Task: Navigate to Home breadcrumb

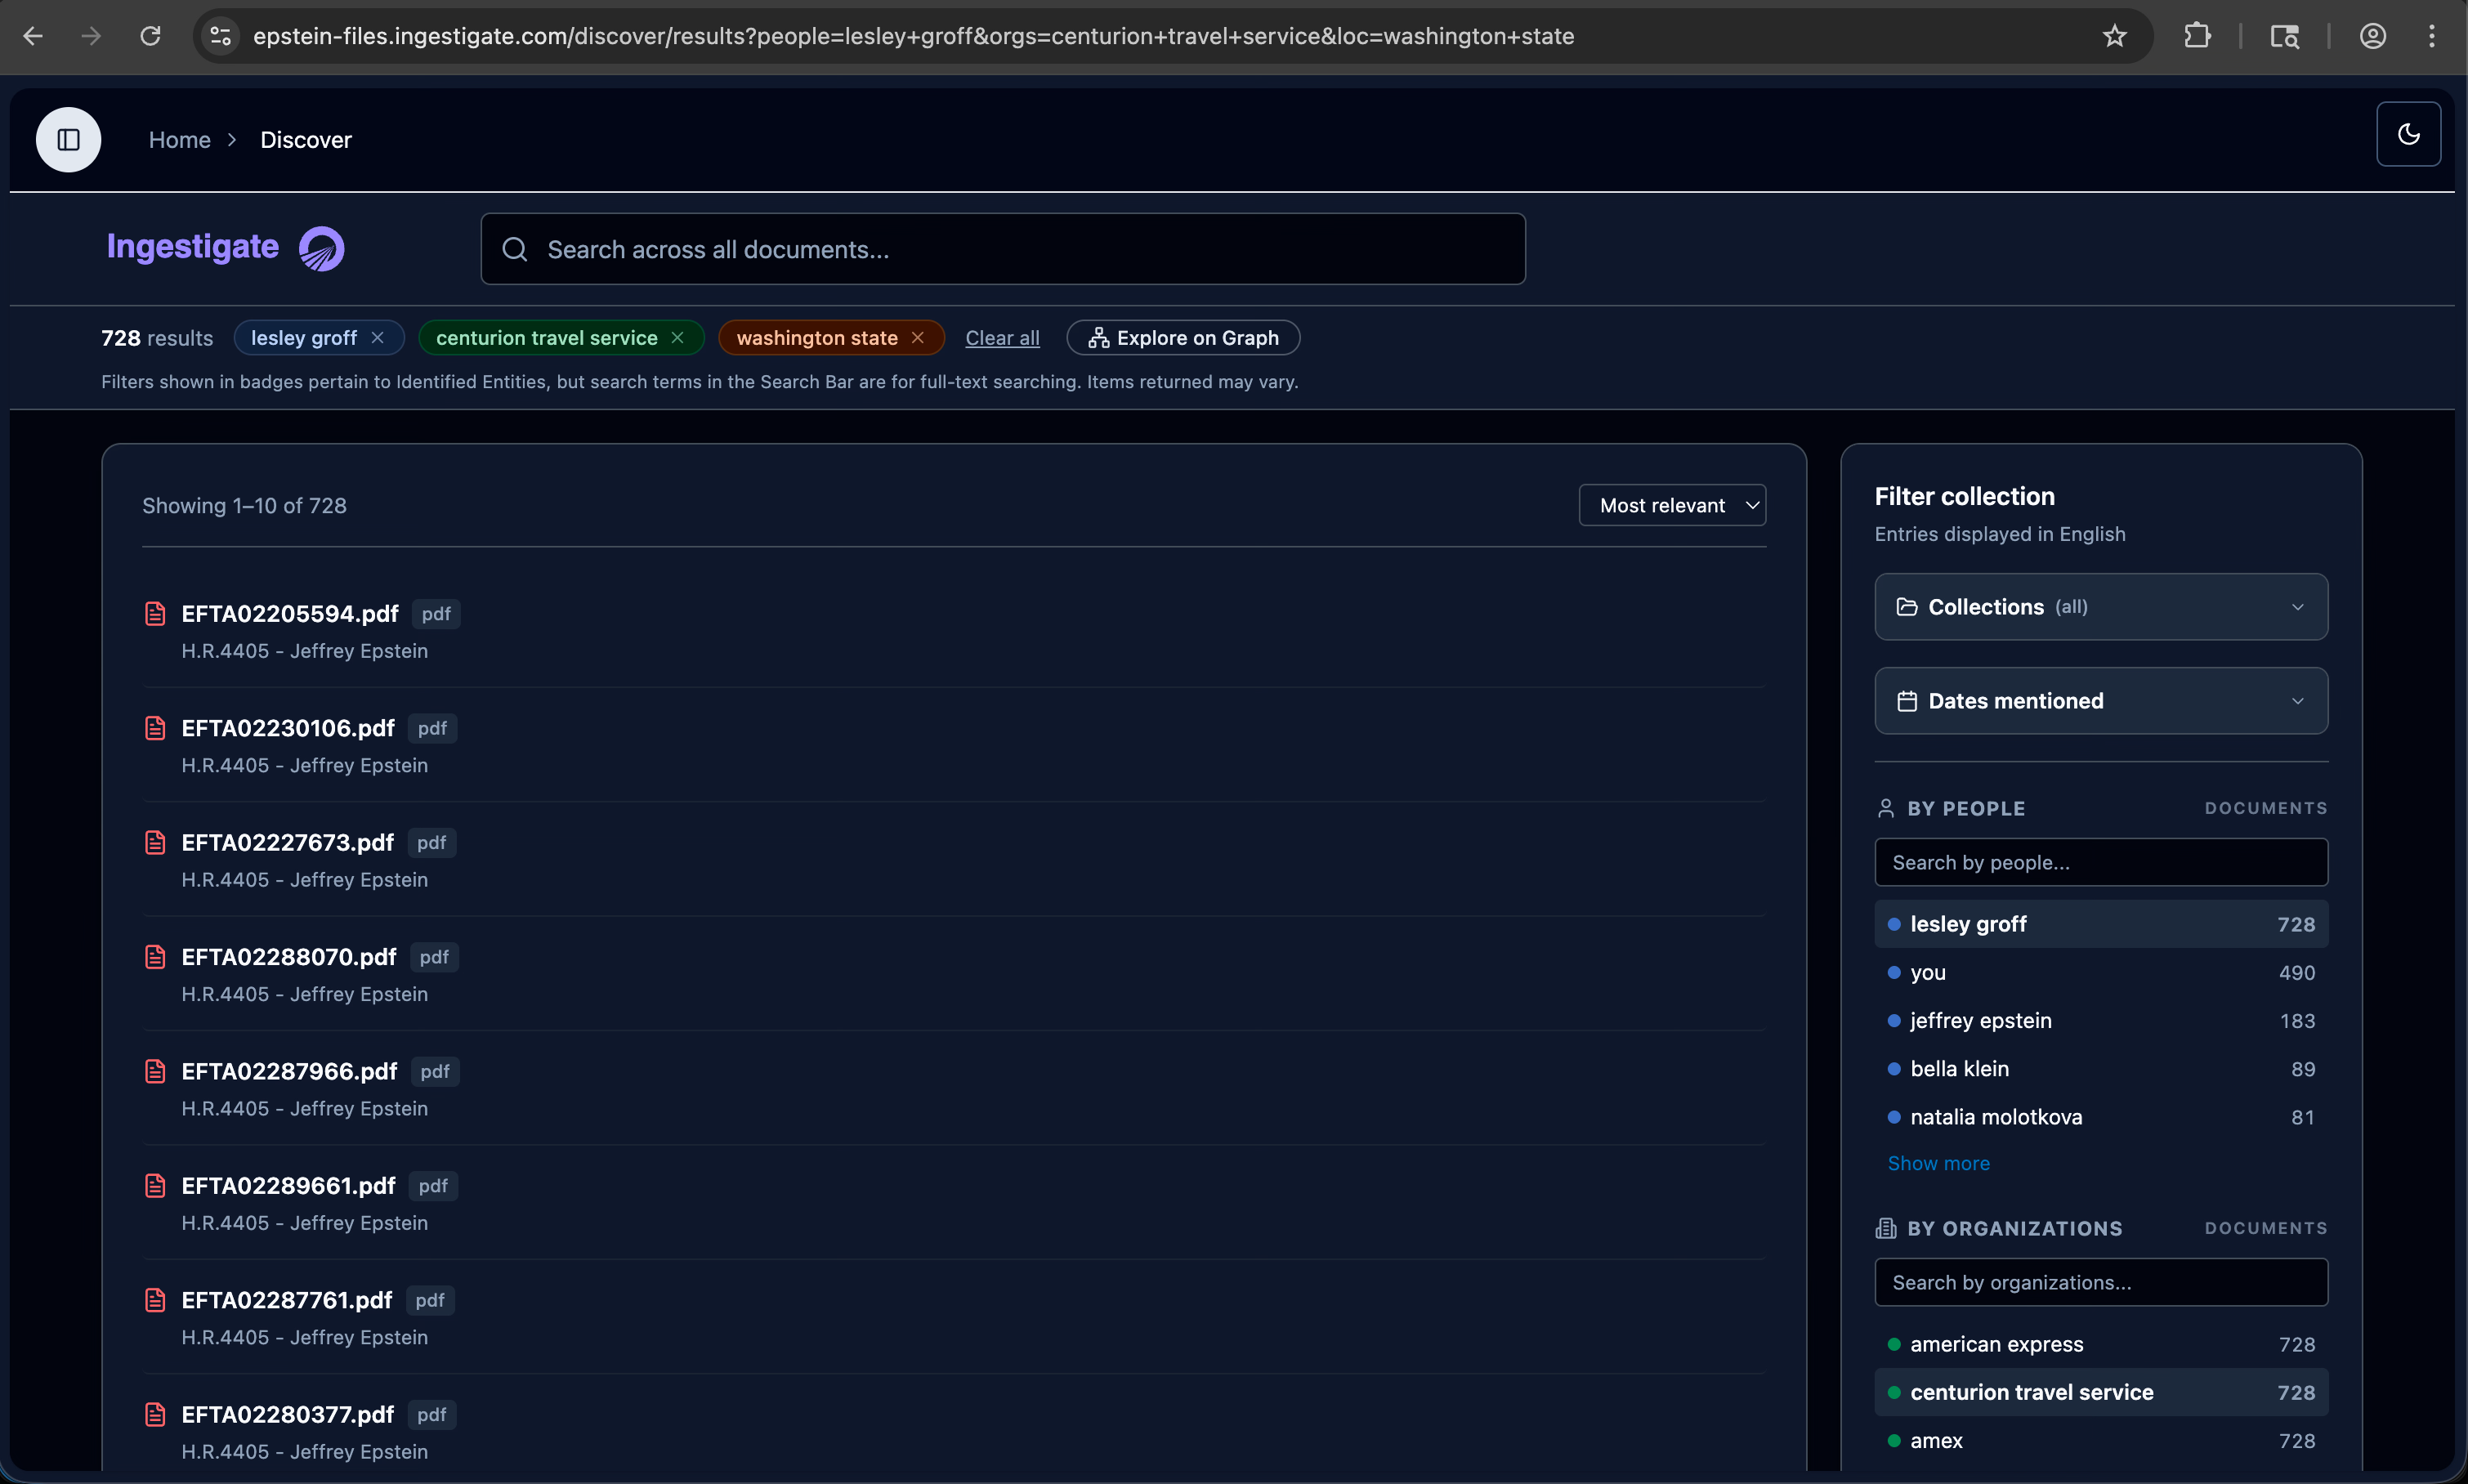Action: tap(179, 139)
